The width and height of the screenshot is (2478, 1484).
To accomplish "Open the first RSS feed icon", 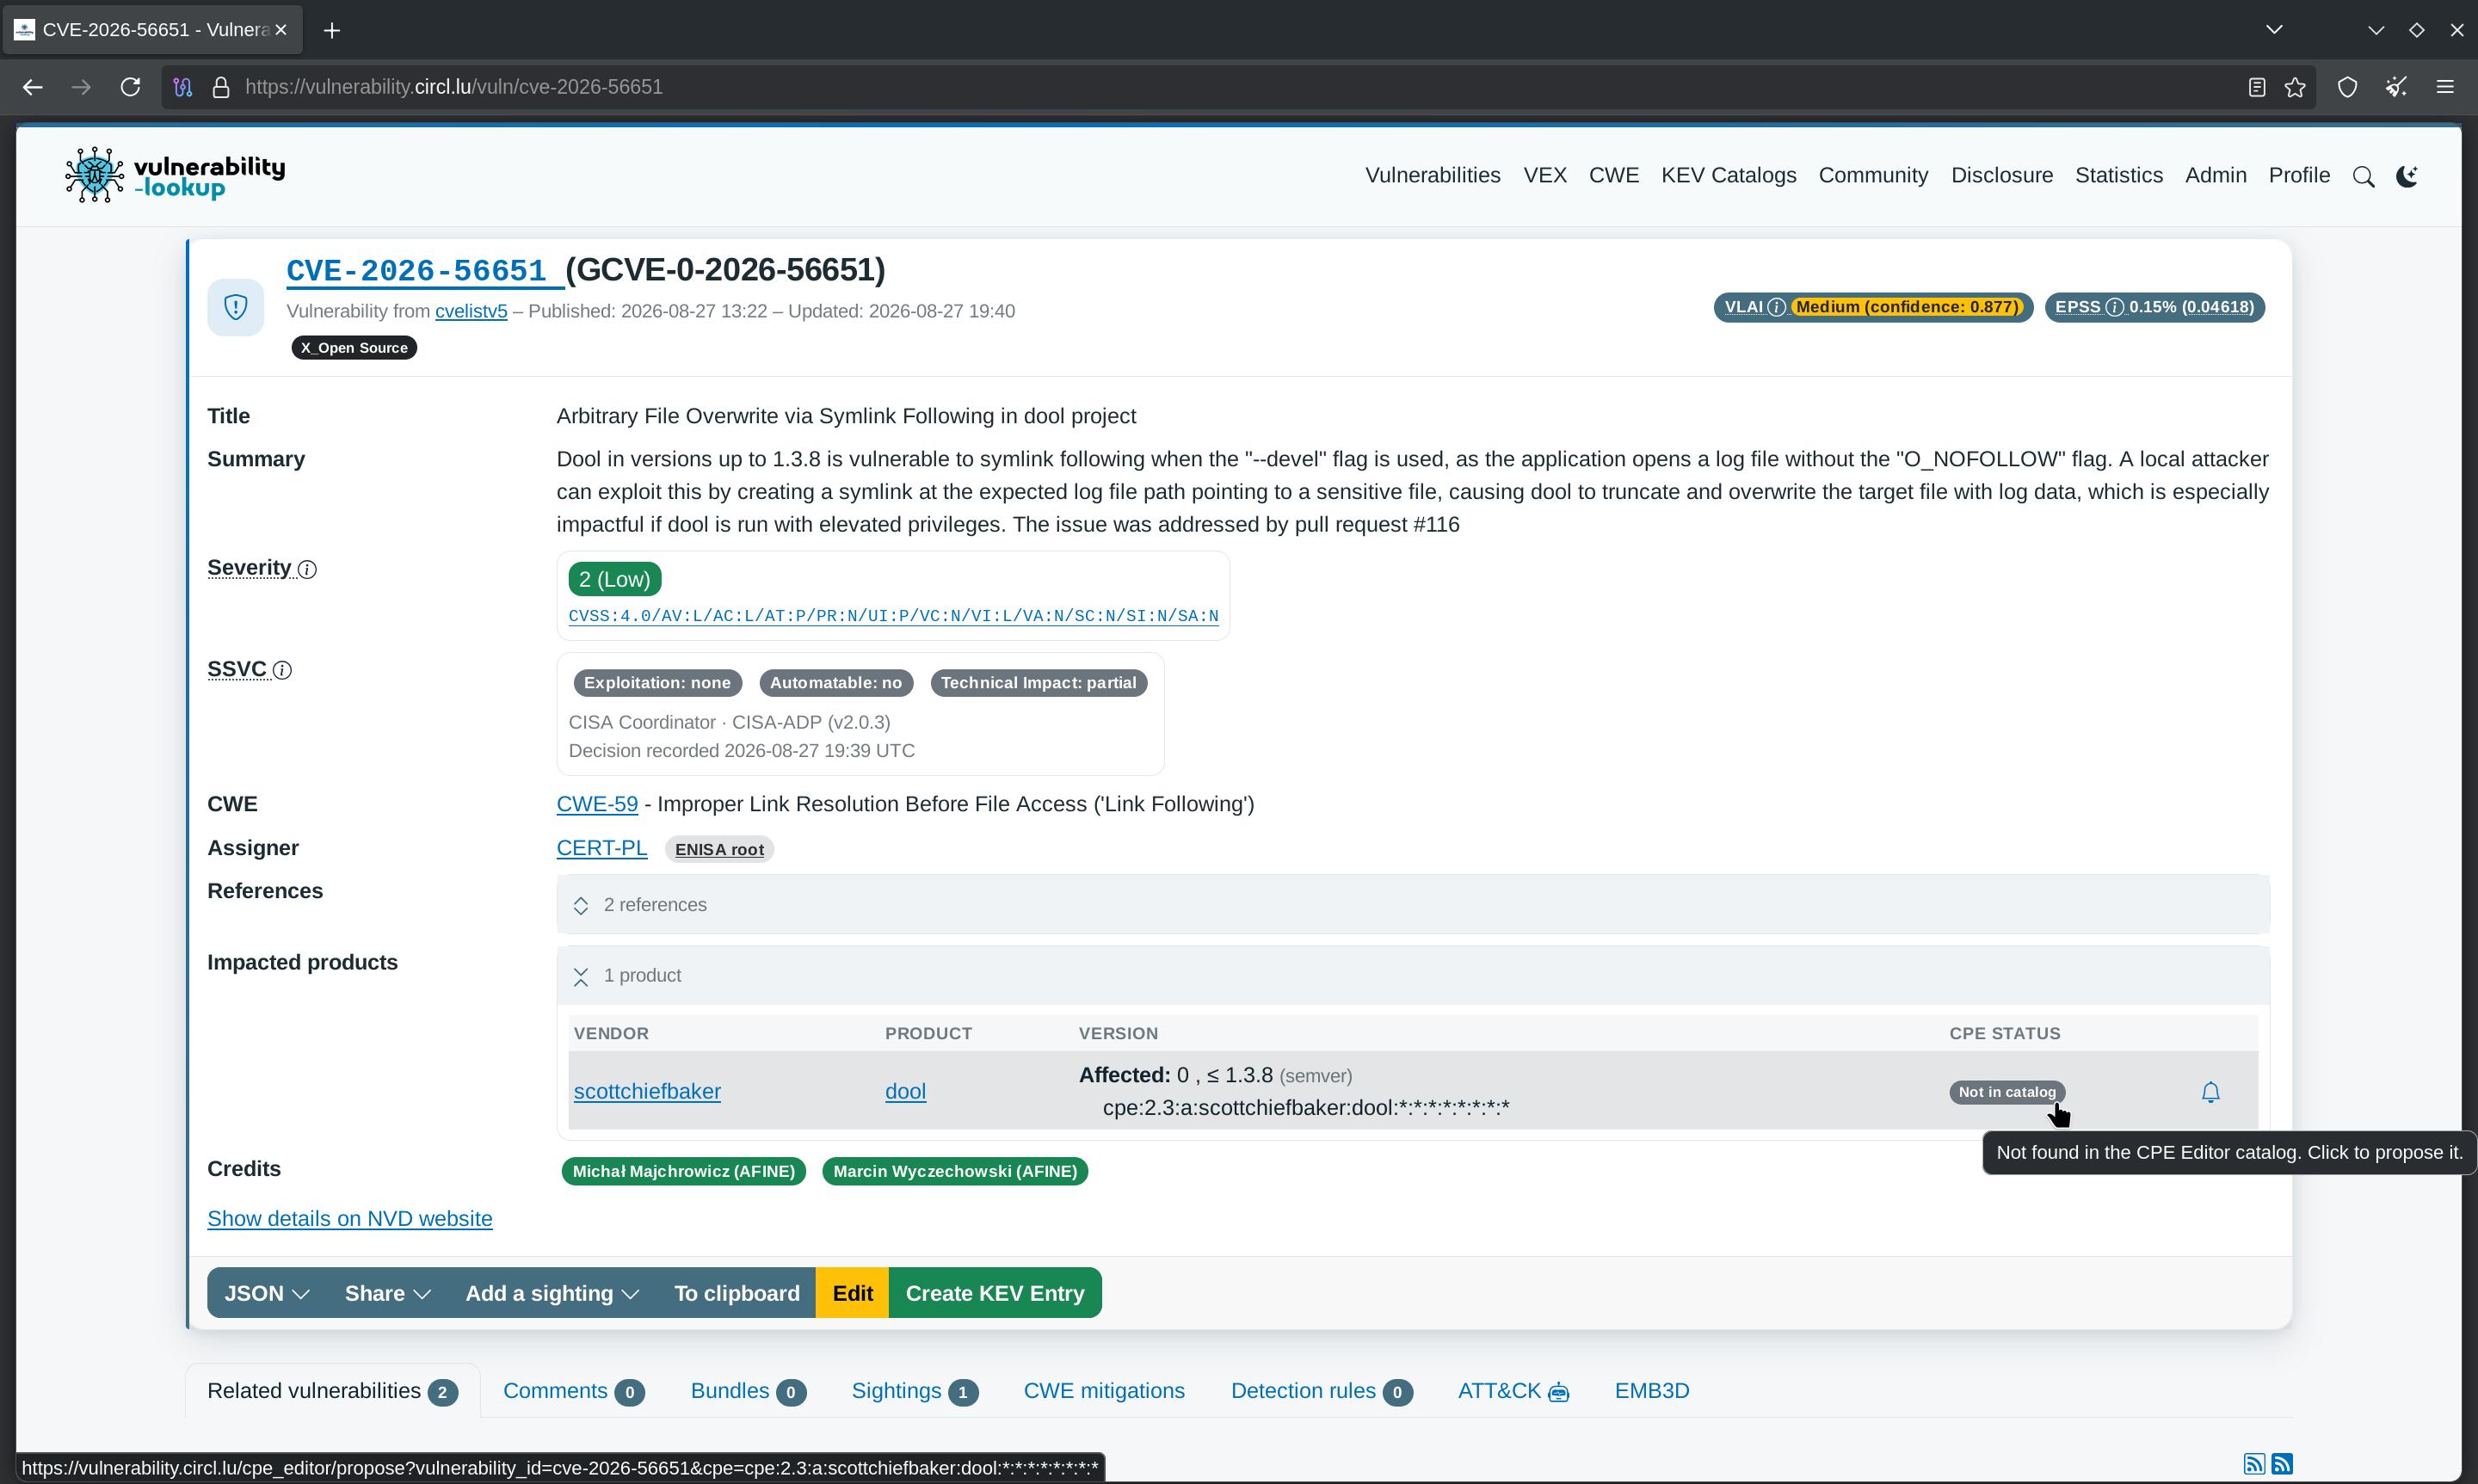I will (2254, 1464).
